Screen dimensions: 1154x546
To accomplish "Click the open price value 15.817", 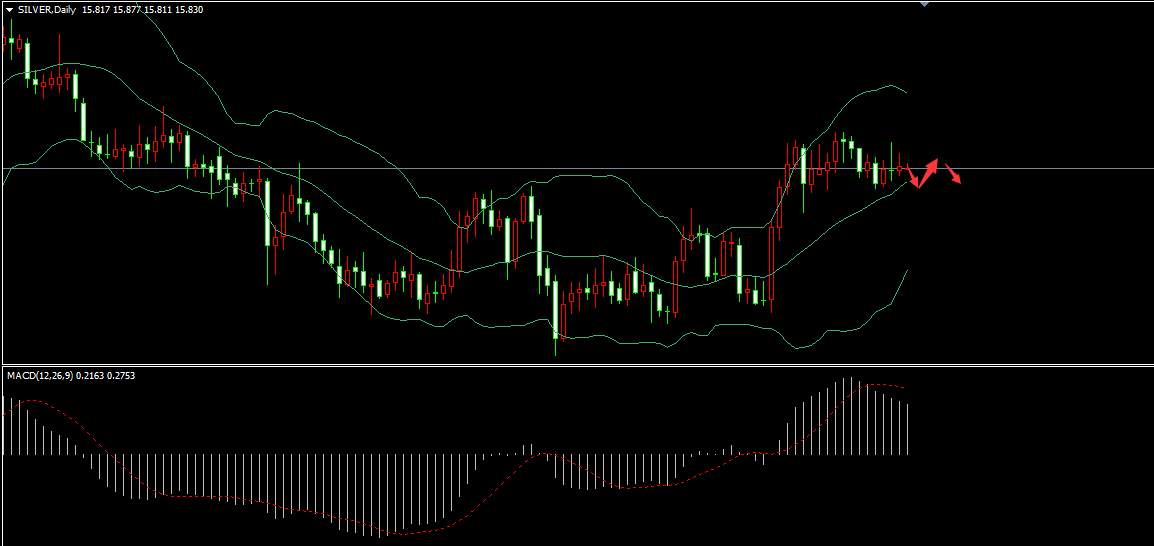I will tap(97, 9).
